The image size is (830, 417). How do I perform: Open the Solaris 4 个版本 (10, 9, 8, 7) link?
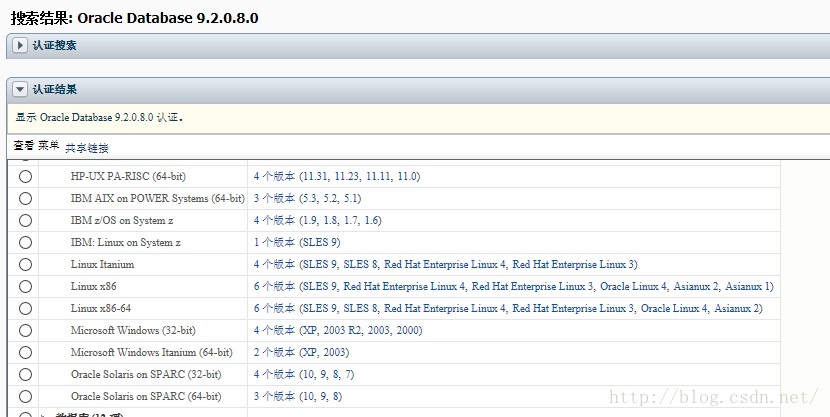point(304,374)
